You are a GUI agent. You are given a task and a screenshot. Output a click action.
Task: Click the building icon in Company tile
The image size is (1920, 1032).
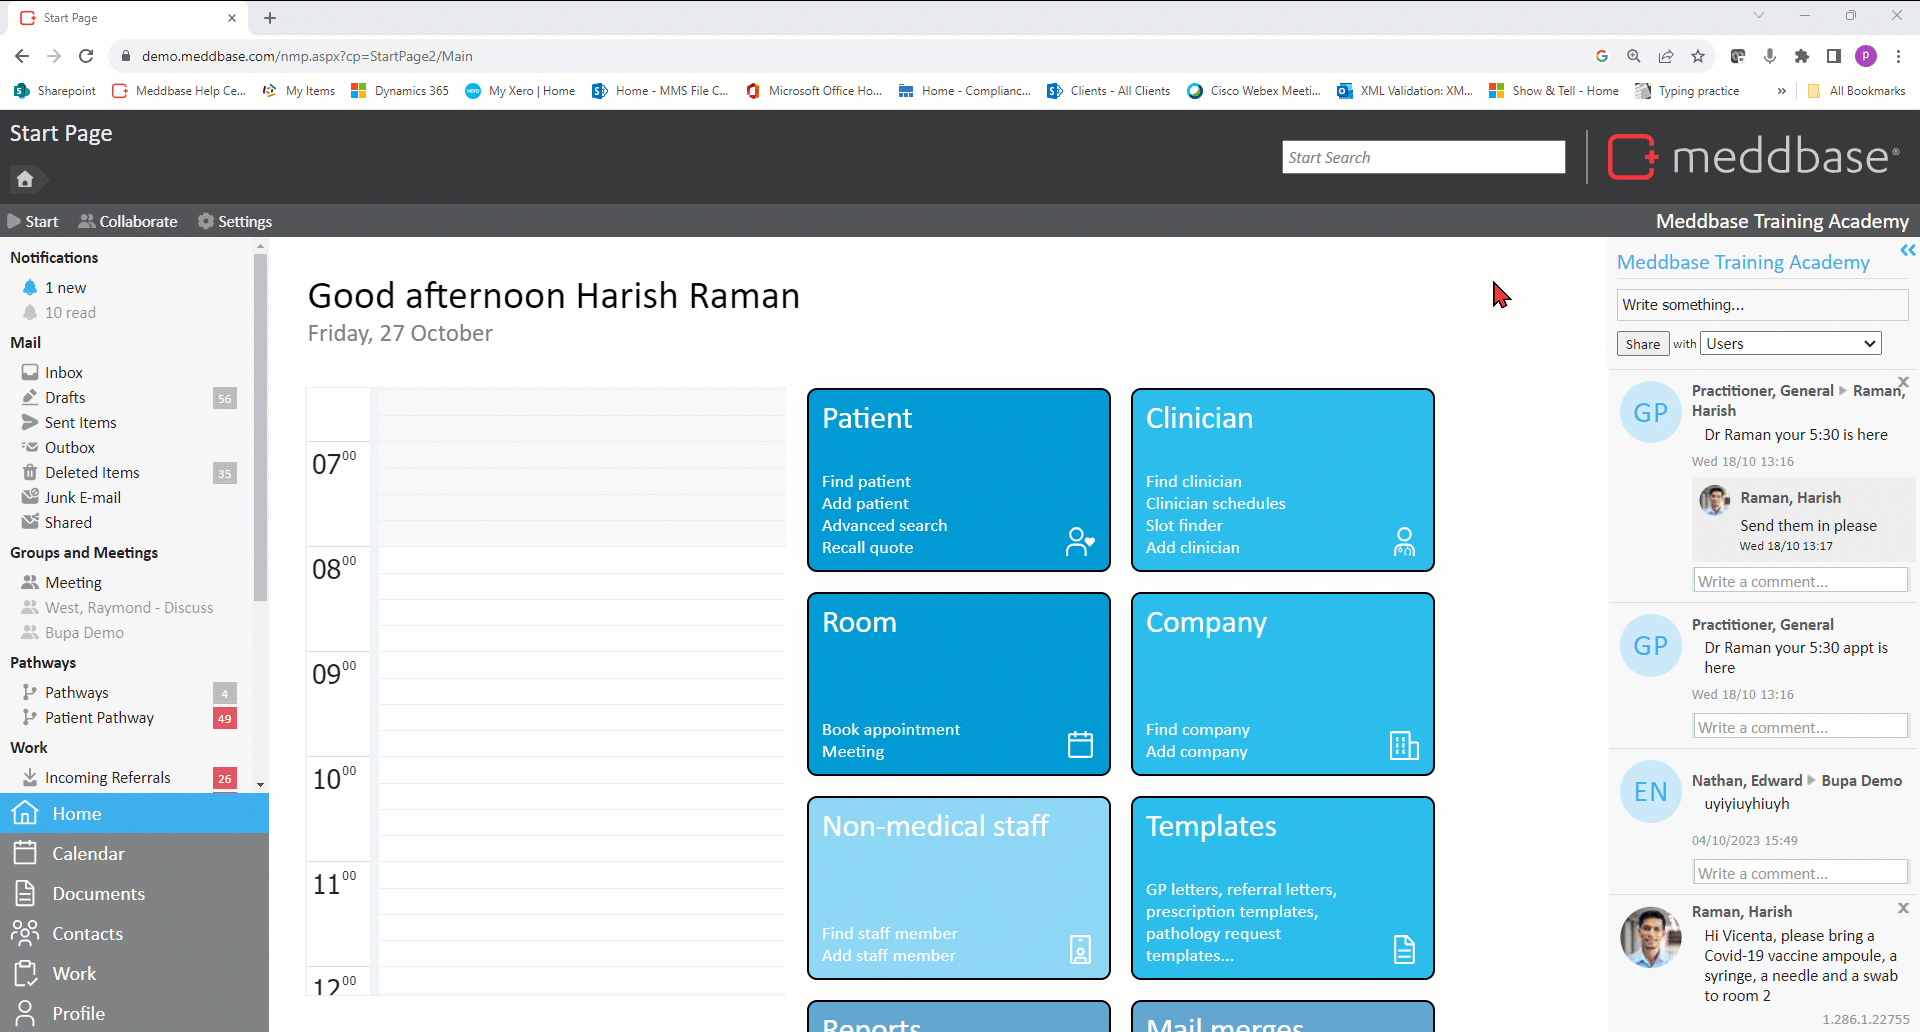click(1404, 745)
